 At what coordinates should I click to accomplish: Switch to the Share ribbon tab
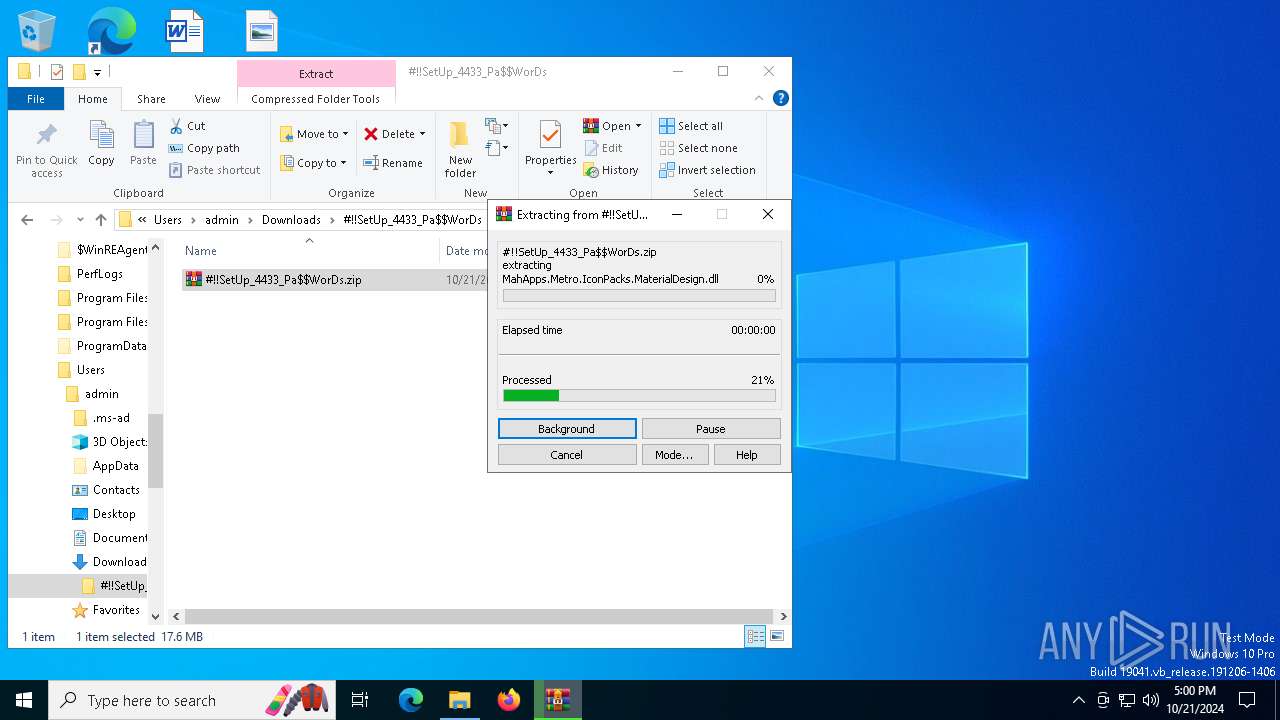tap(151, 99)
